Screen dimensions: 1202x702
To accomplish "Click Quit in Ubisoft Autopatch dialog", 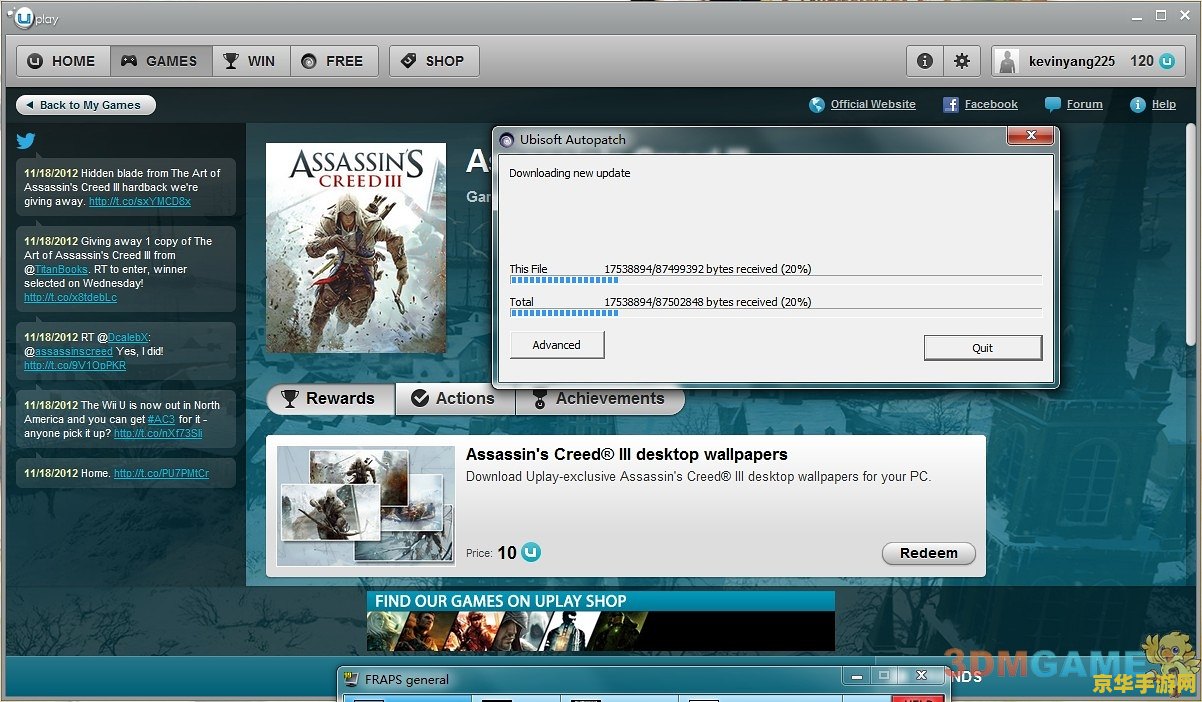I will (x=983, y=348).
